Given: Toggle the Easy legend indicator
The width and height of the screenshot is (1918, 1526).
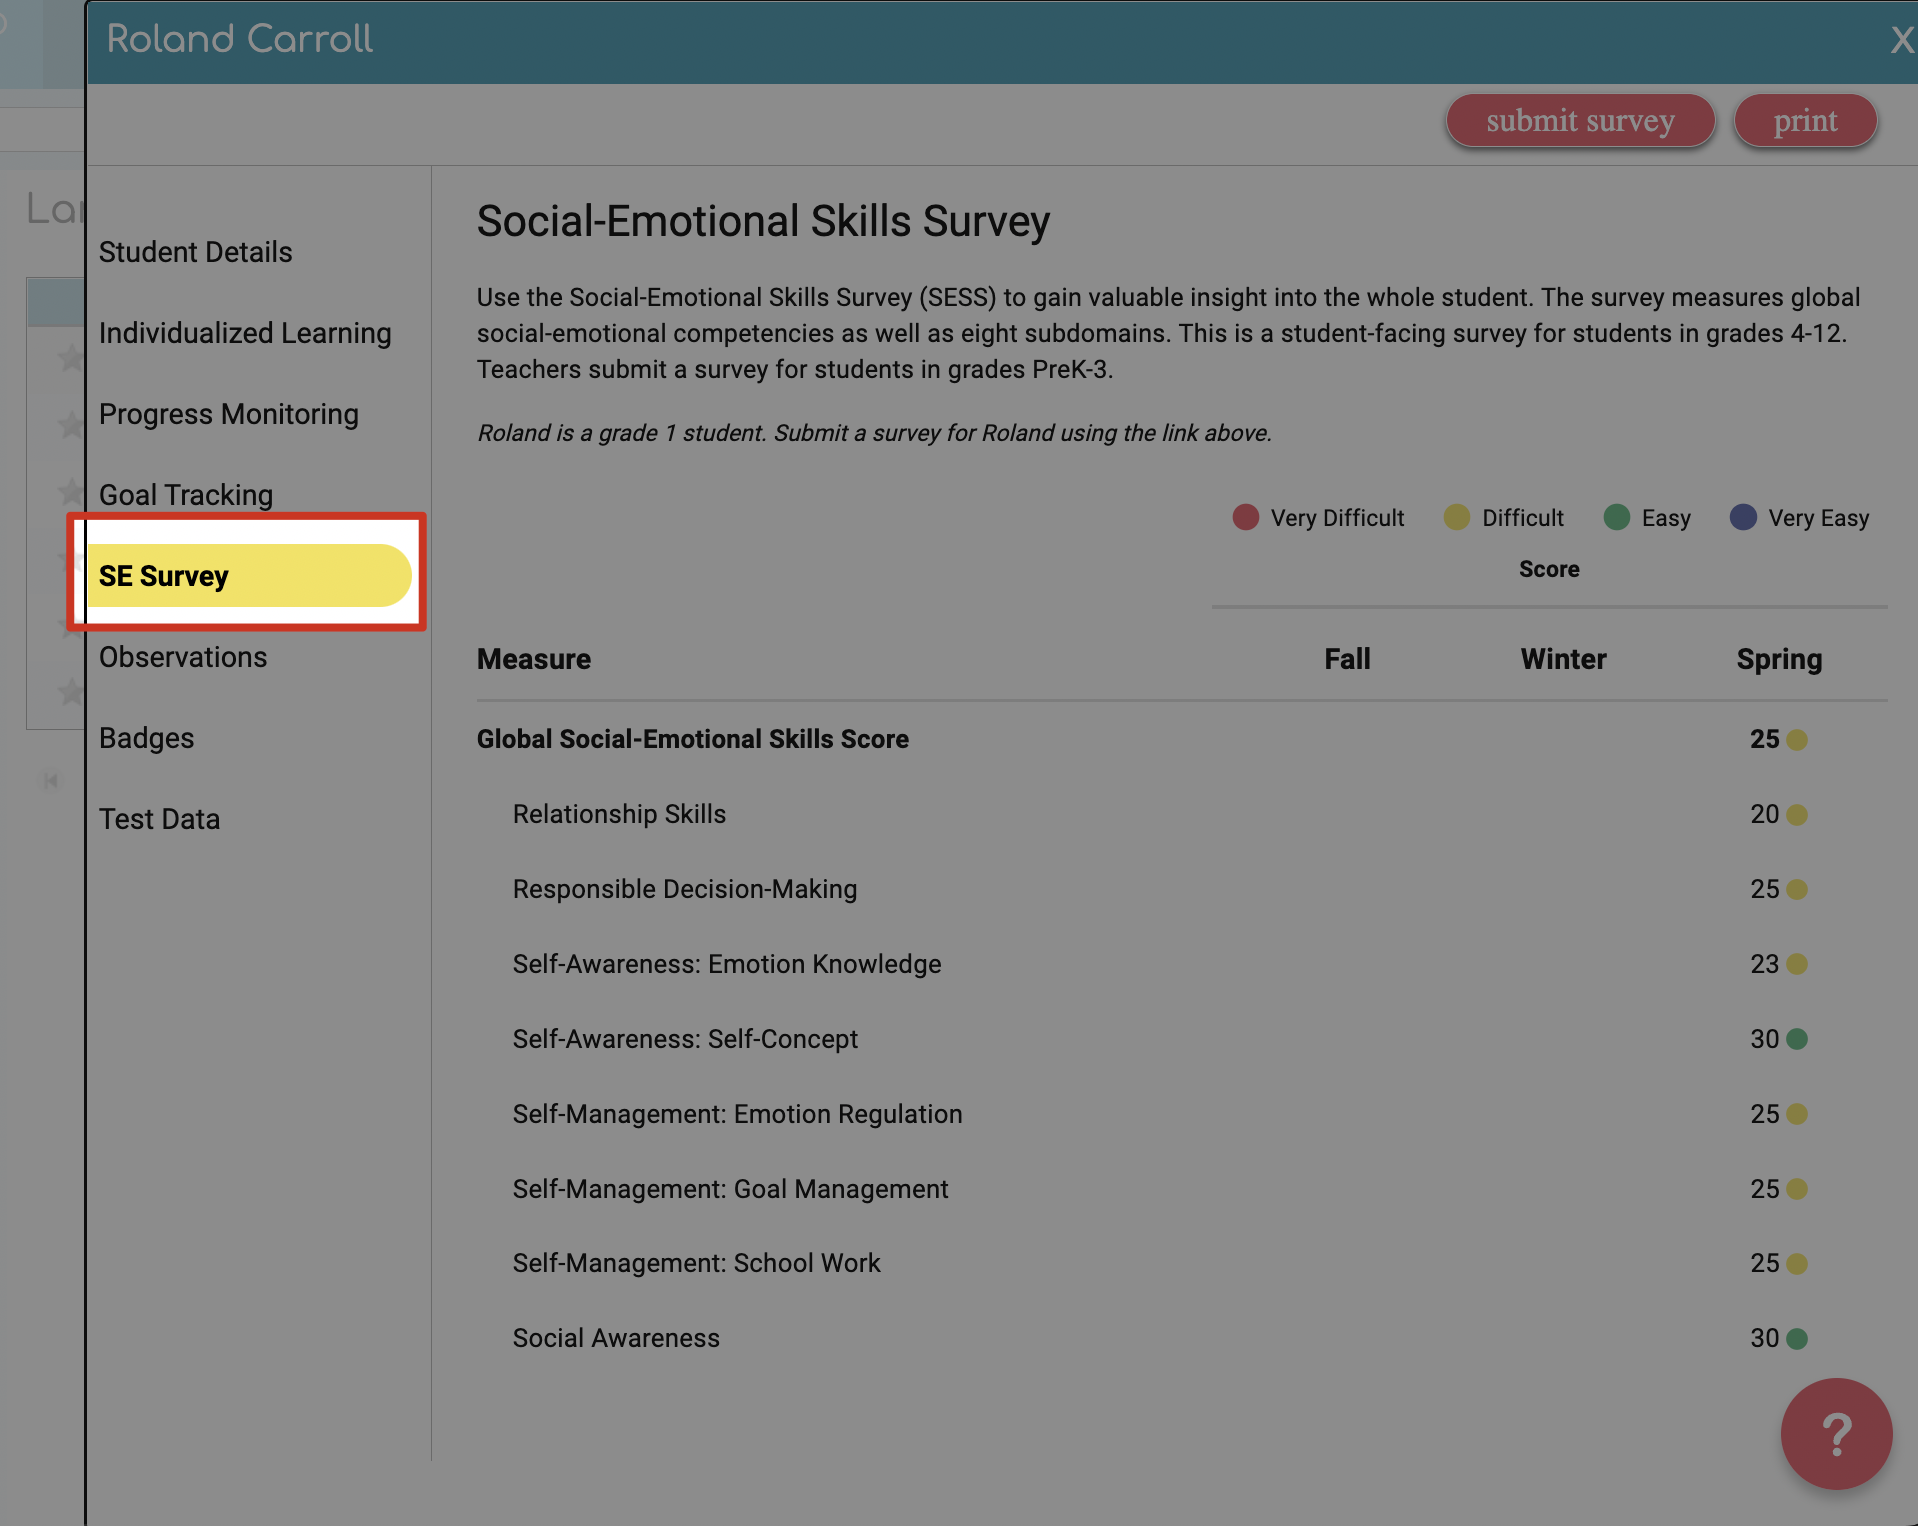Looking at the screenshot, I should pyautogui.click(x=1617, y=517).
